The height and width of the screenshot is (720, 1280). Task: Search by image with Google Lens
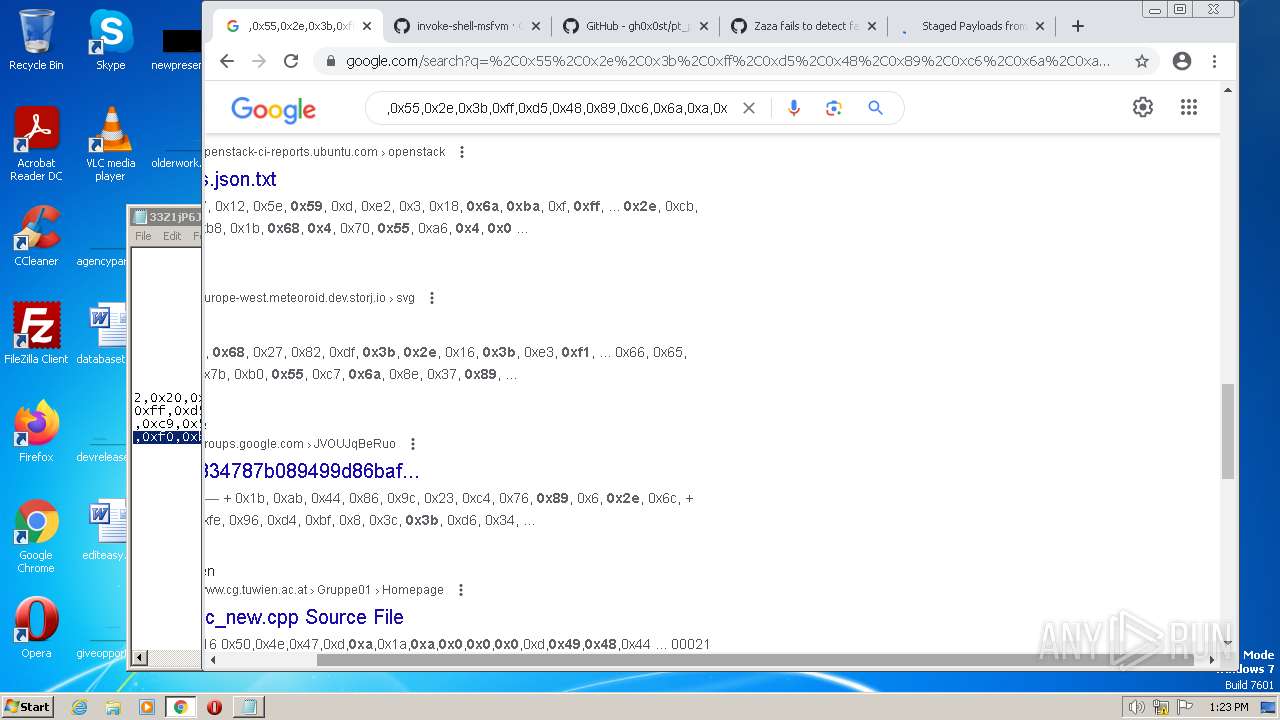[x=834, y=108]
